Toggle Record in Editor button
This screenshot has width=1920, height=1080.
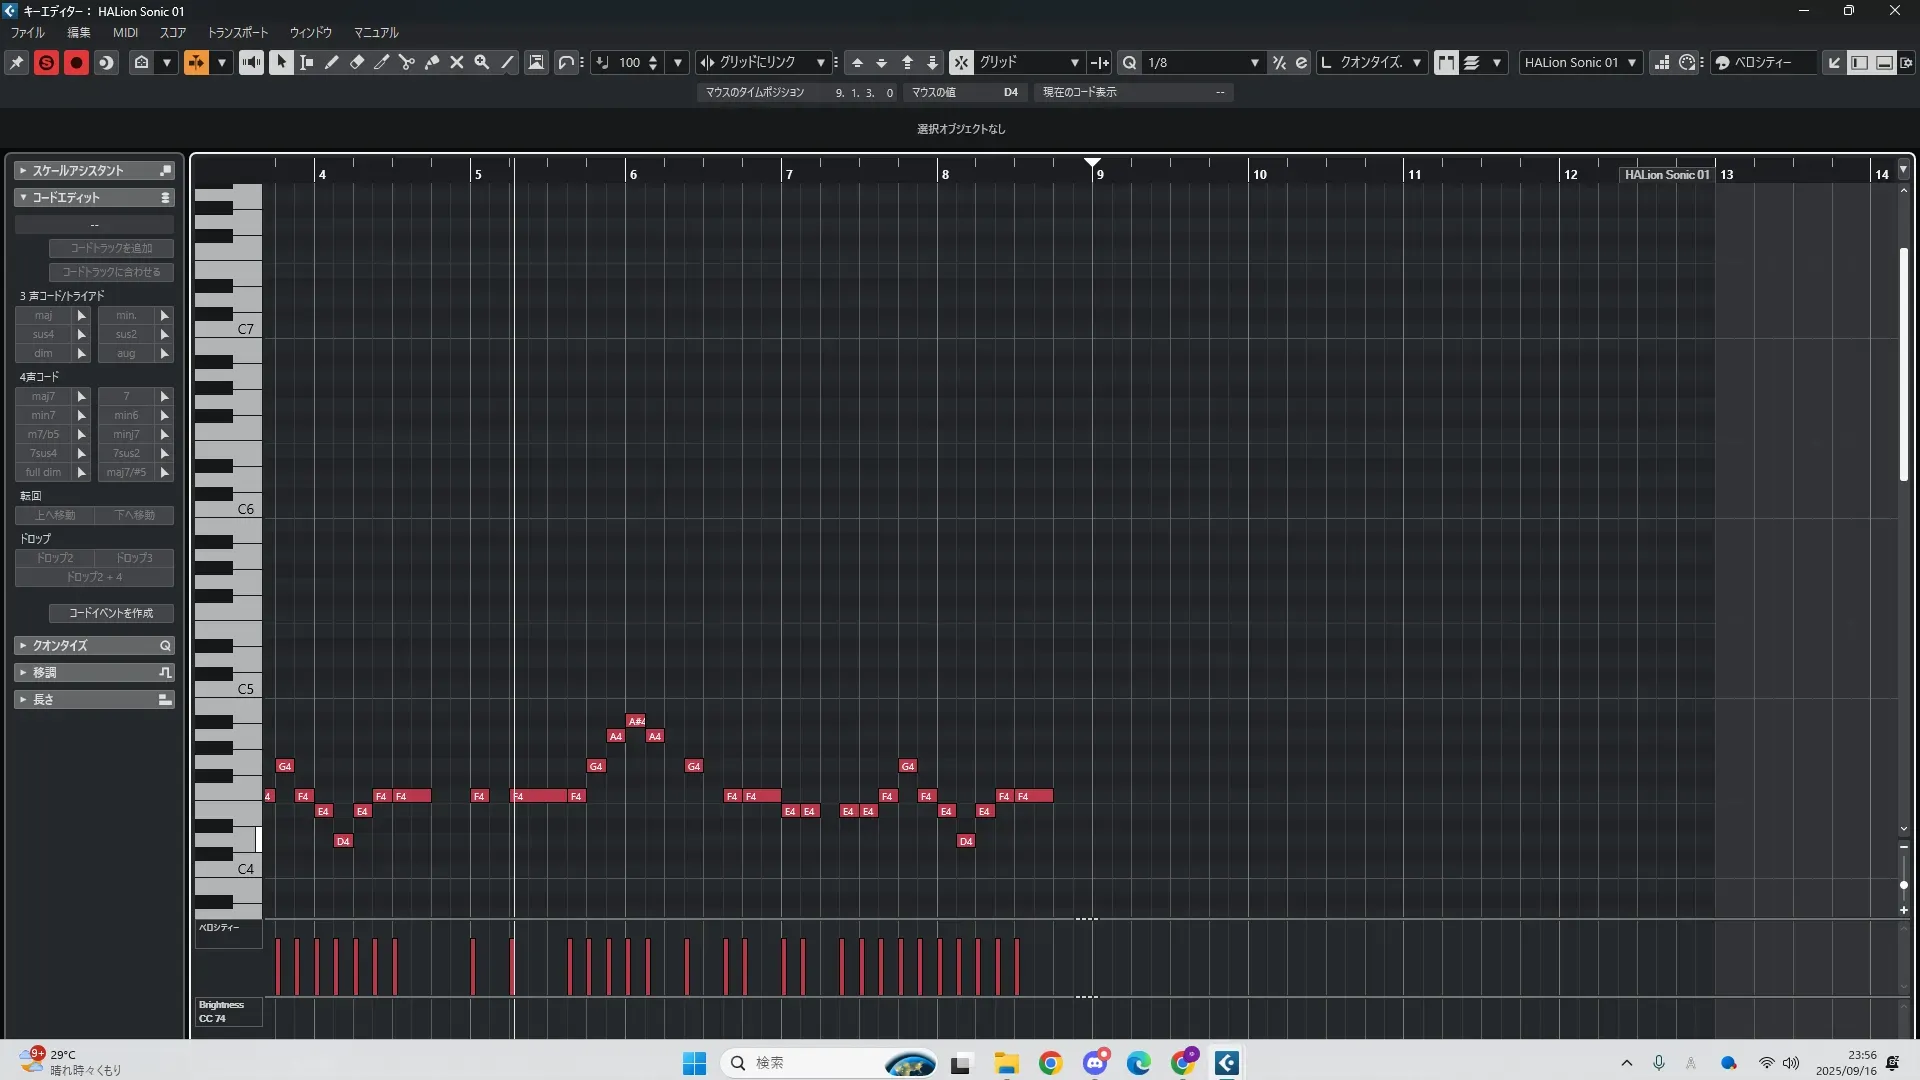point(76,62)
